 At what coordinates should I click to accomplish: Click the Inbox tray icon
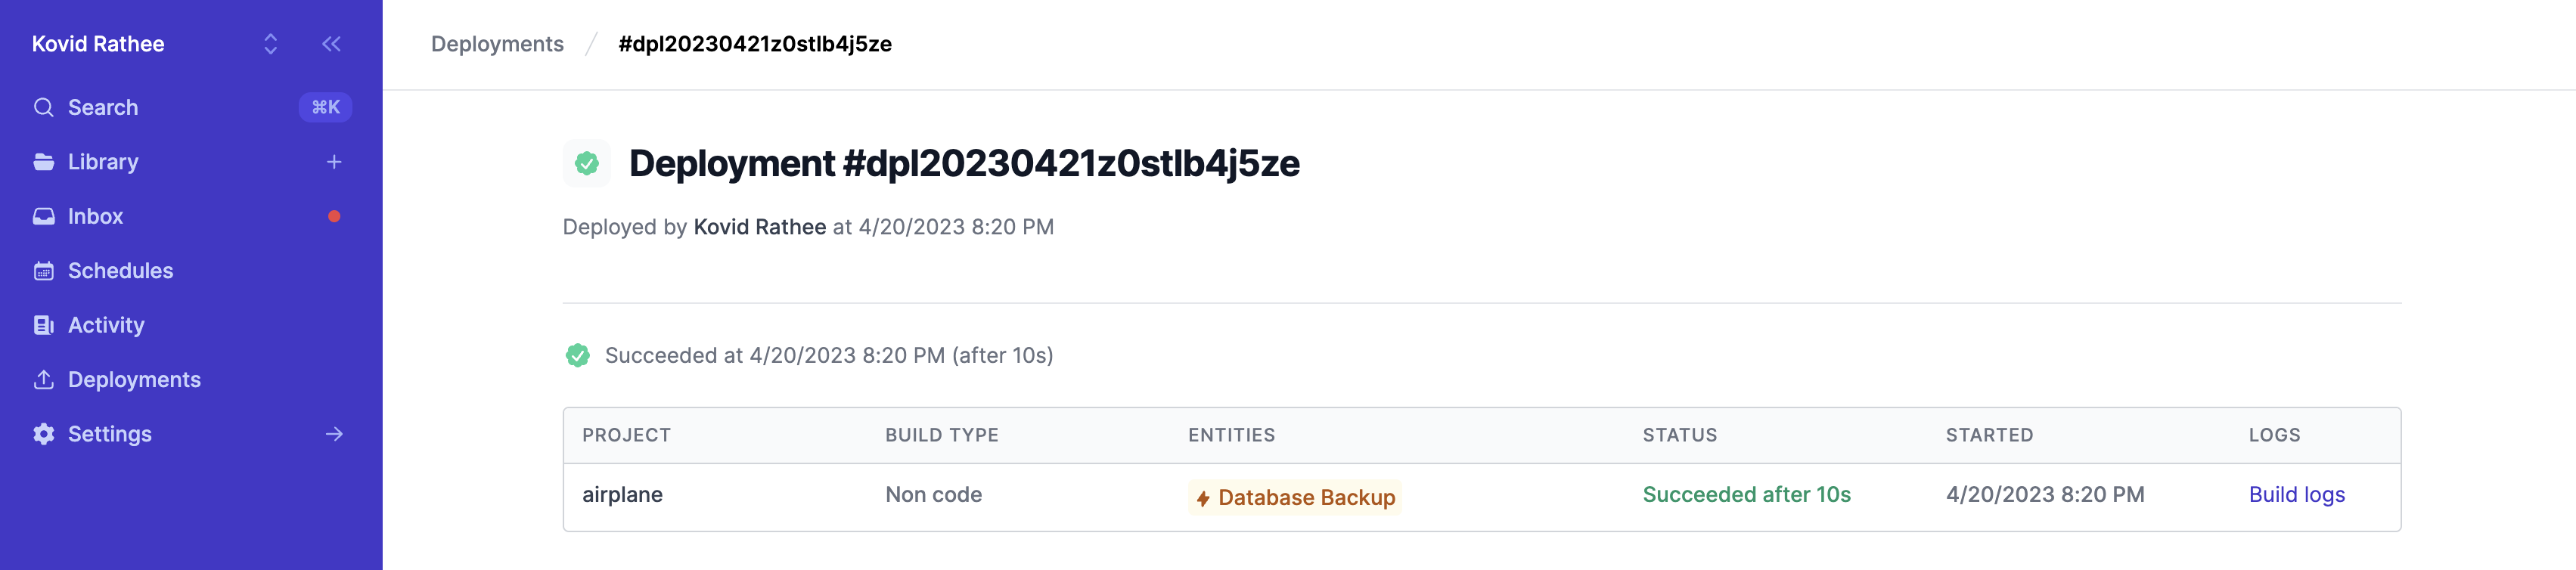(x=43, y=216)
